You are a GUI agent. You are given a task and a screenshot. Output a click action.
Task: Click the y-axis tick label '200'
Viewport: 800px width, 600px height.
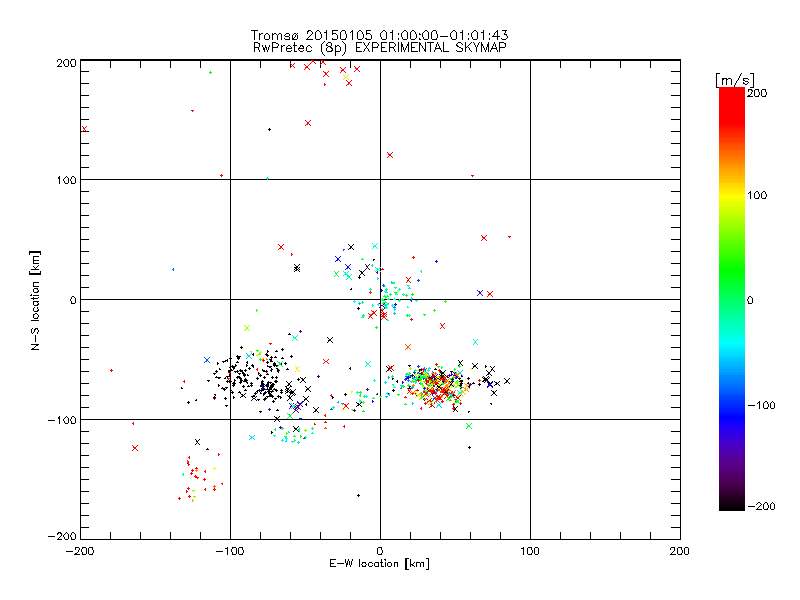[66, 63]
